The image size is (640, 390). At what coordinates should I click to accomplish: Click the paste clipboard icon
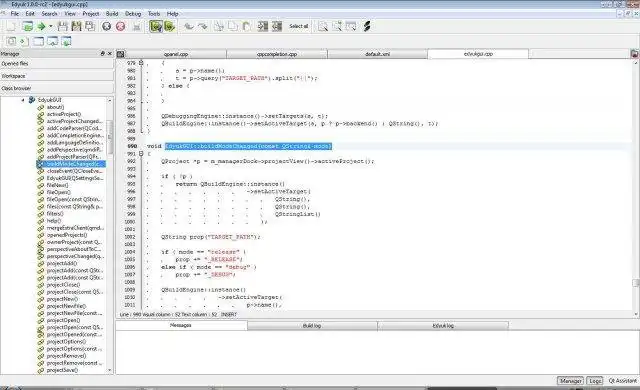[x=247, y=27]
